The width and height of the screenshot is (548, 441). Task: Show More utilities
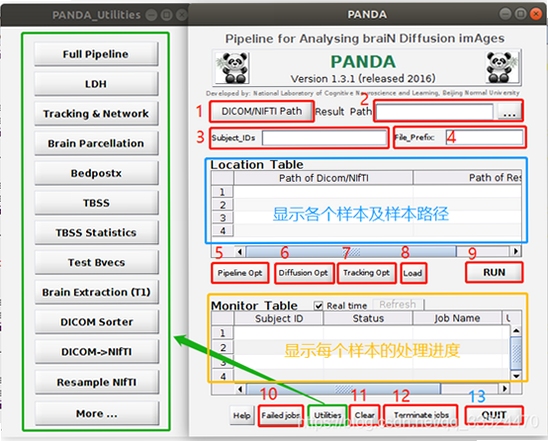[96, 413]
